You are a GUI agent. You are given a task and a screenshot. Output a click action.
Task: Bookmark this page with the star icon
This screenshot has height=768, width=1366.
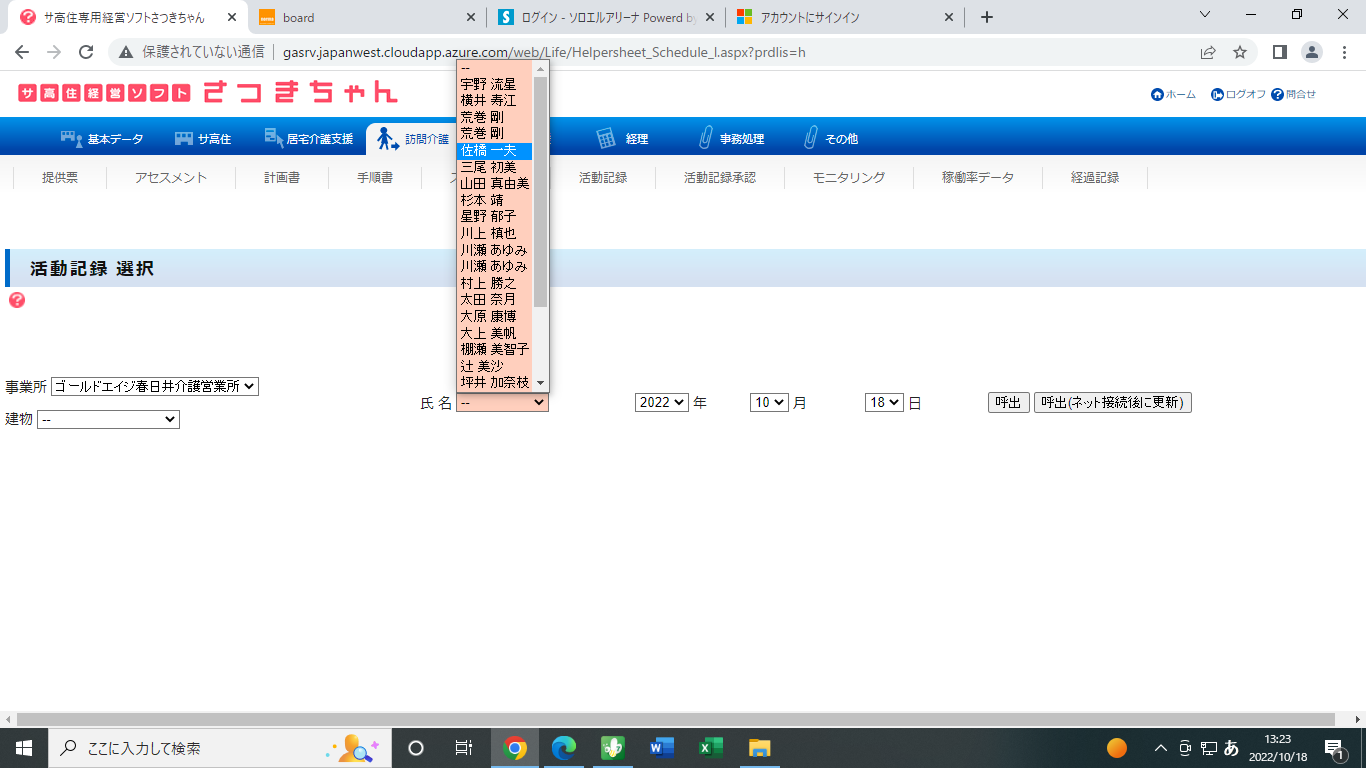pos(1240,52)
